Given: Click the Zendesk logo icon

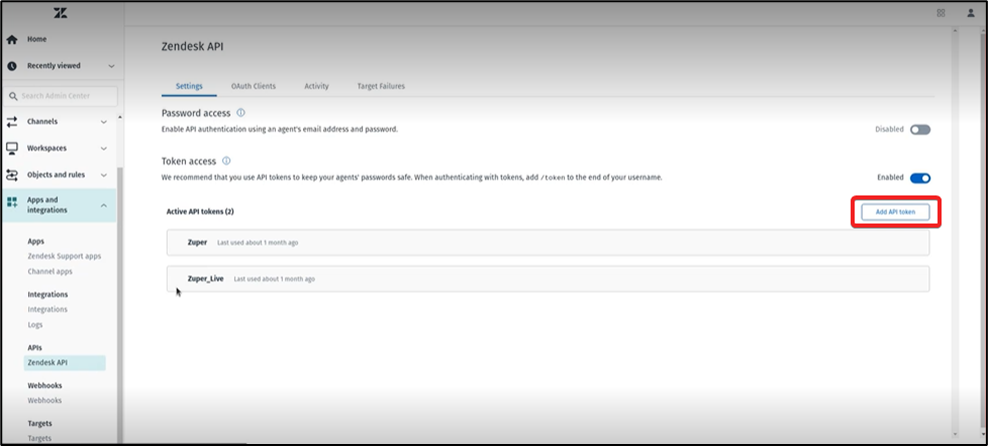Looking at the screenshot, I should point(60,13).
